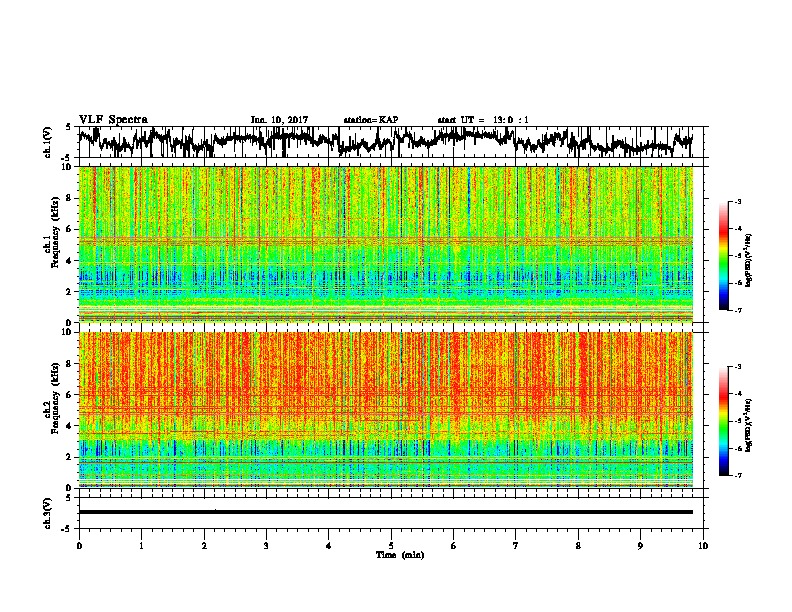Click inside the ch.2 spectrogram panel
Viewport: 792px width, 612px height.
pyautogui.click(x=386, y=410)
